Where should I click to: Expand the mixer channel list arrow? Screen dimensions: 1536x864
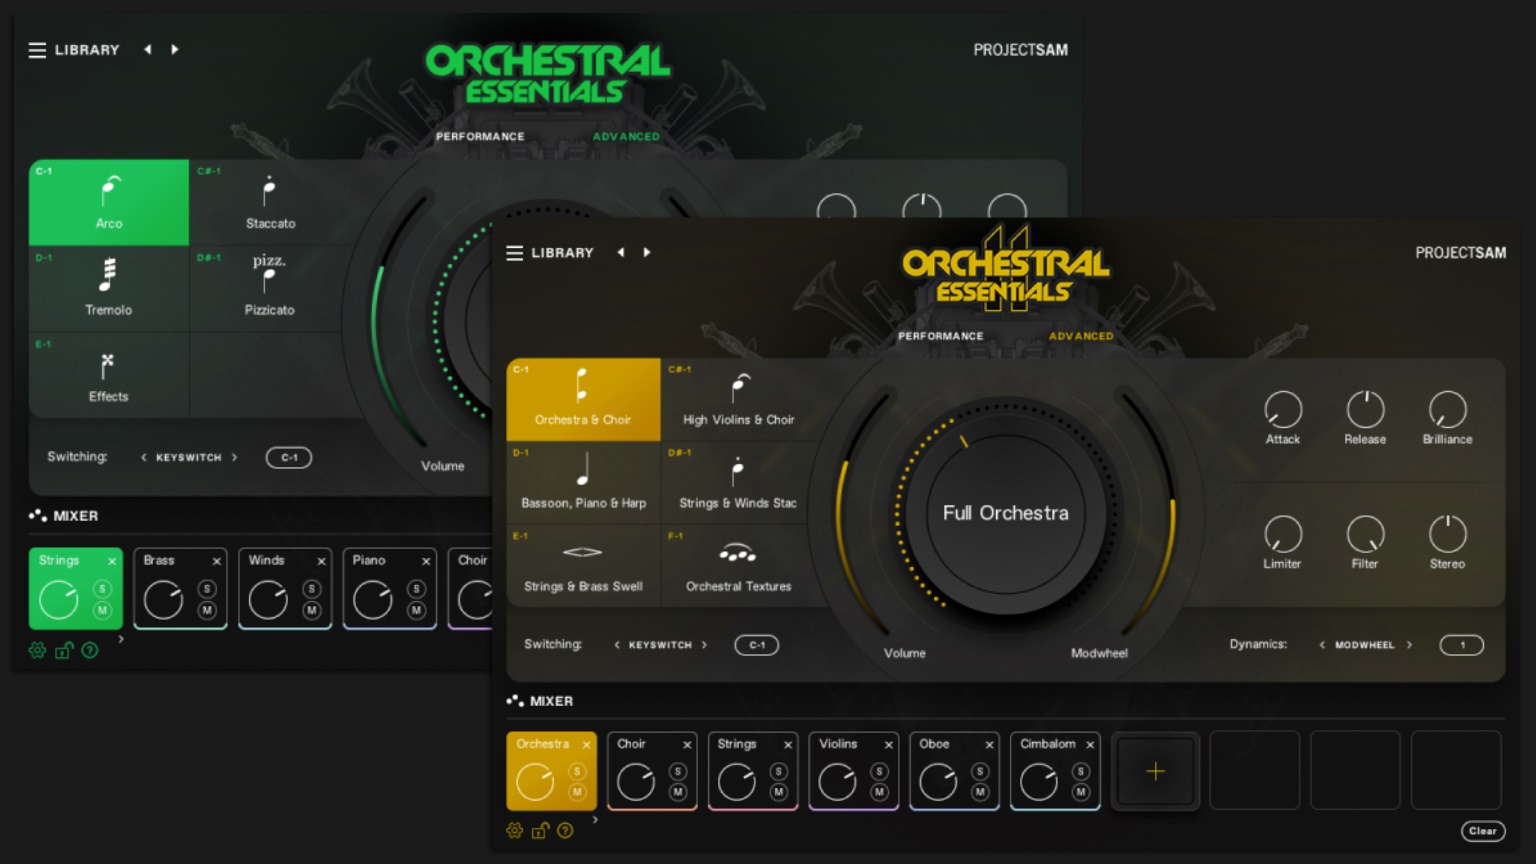pyautogui.click(x=593, y=817)
